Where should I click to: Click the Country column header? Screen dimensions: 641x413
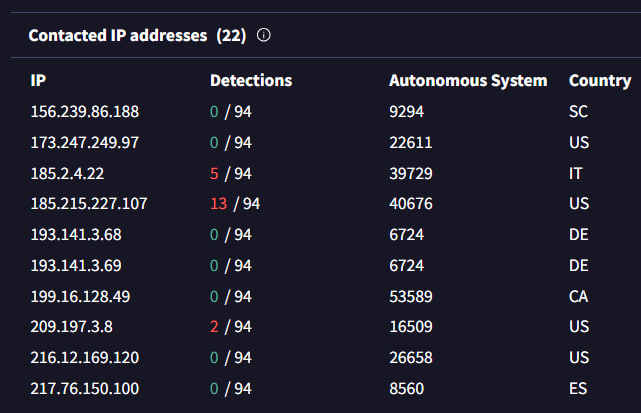pos(600,81)
